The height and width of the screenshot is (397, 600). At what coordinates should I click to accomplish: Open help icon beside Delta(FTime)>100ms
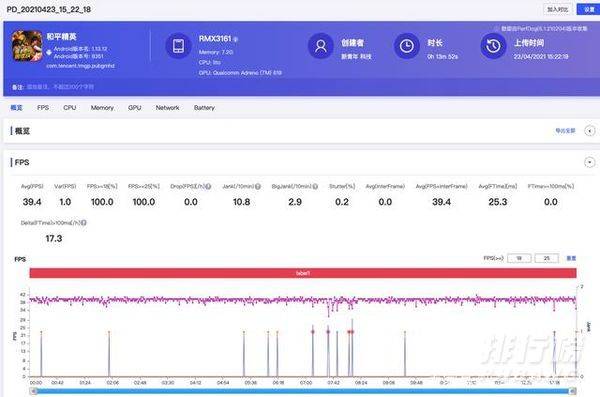(84, 223)
